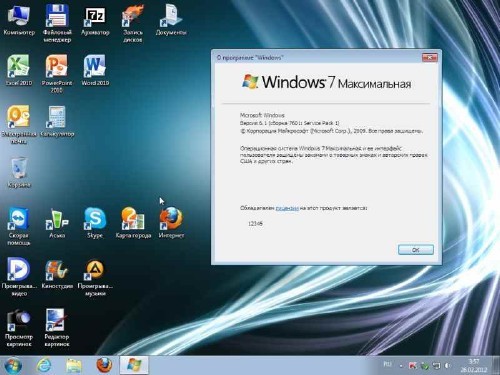This screenshot has width=500, height=375.
Task: Select the Проигрыватель музыки shortcut
Action: click(x=95, y=277)
